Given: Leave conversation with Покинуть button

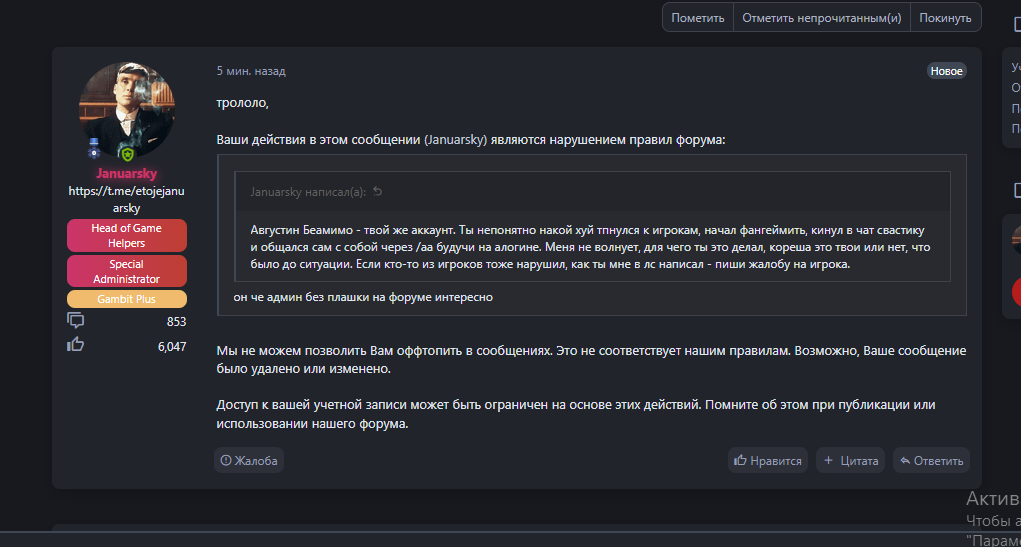Looking at the screenshot, I should pos(945,18).
